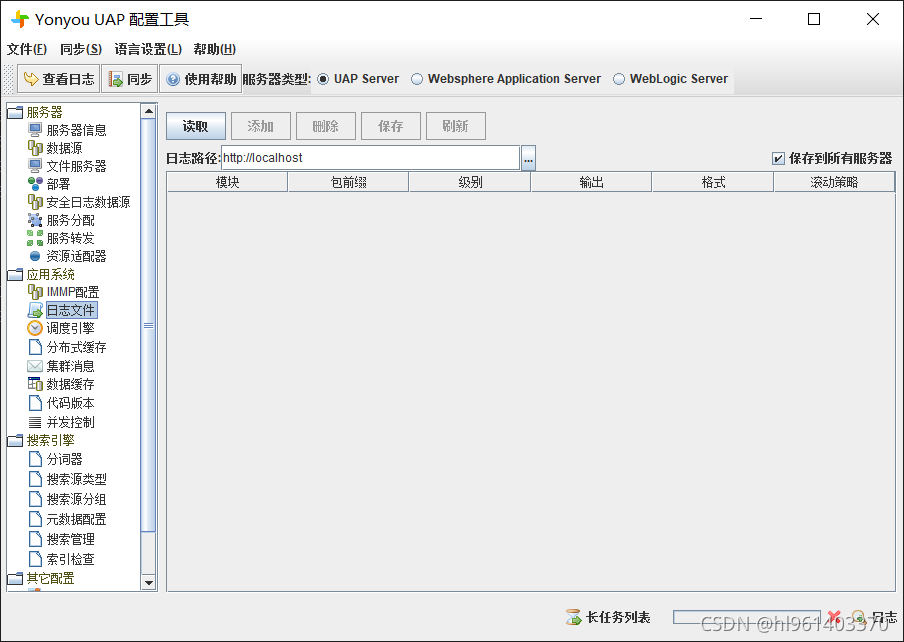The height and width of the screenshot is (642, 904).
Task: Click the 集群消息 envelope icon
Action: pos(35,366)
